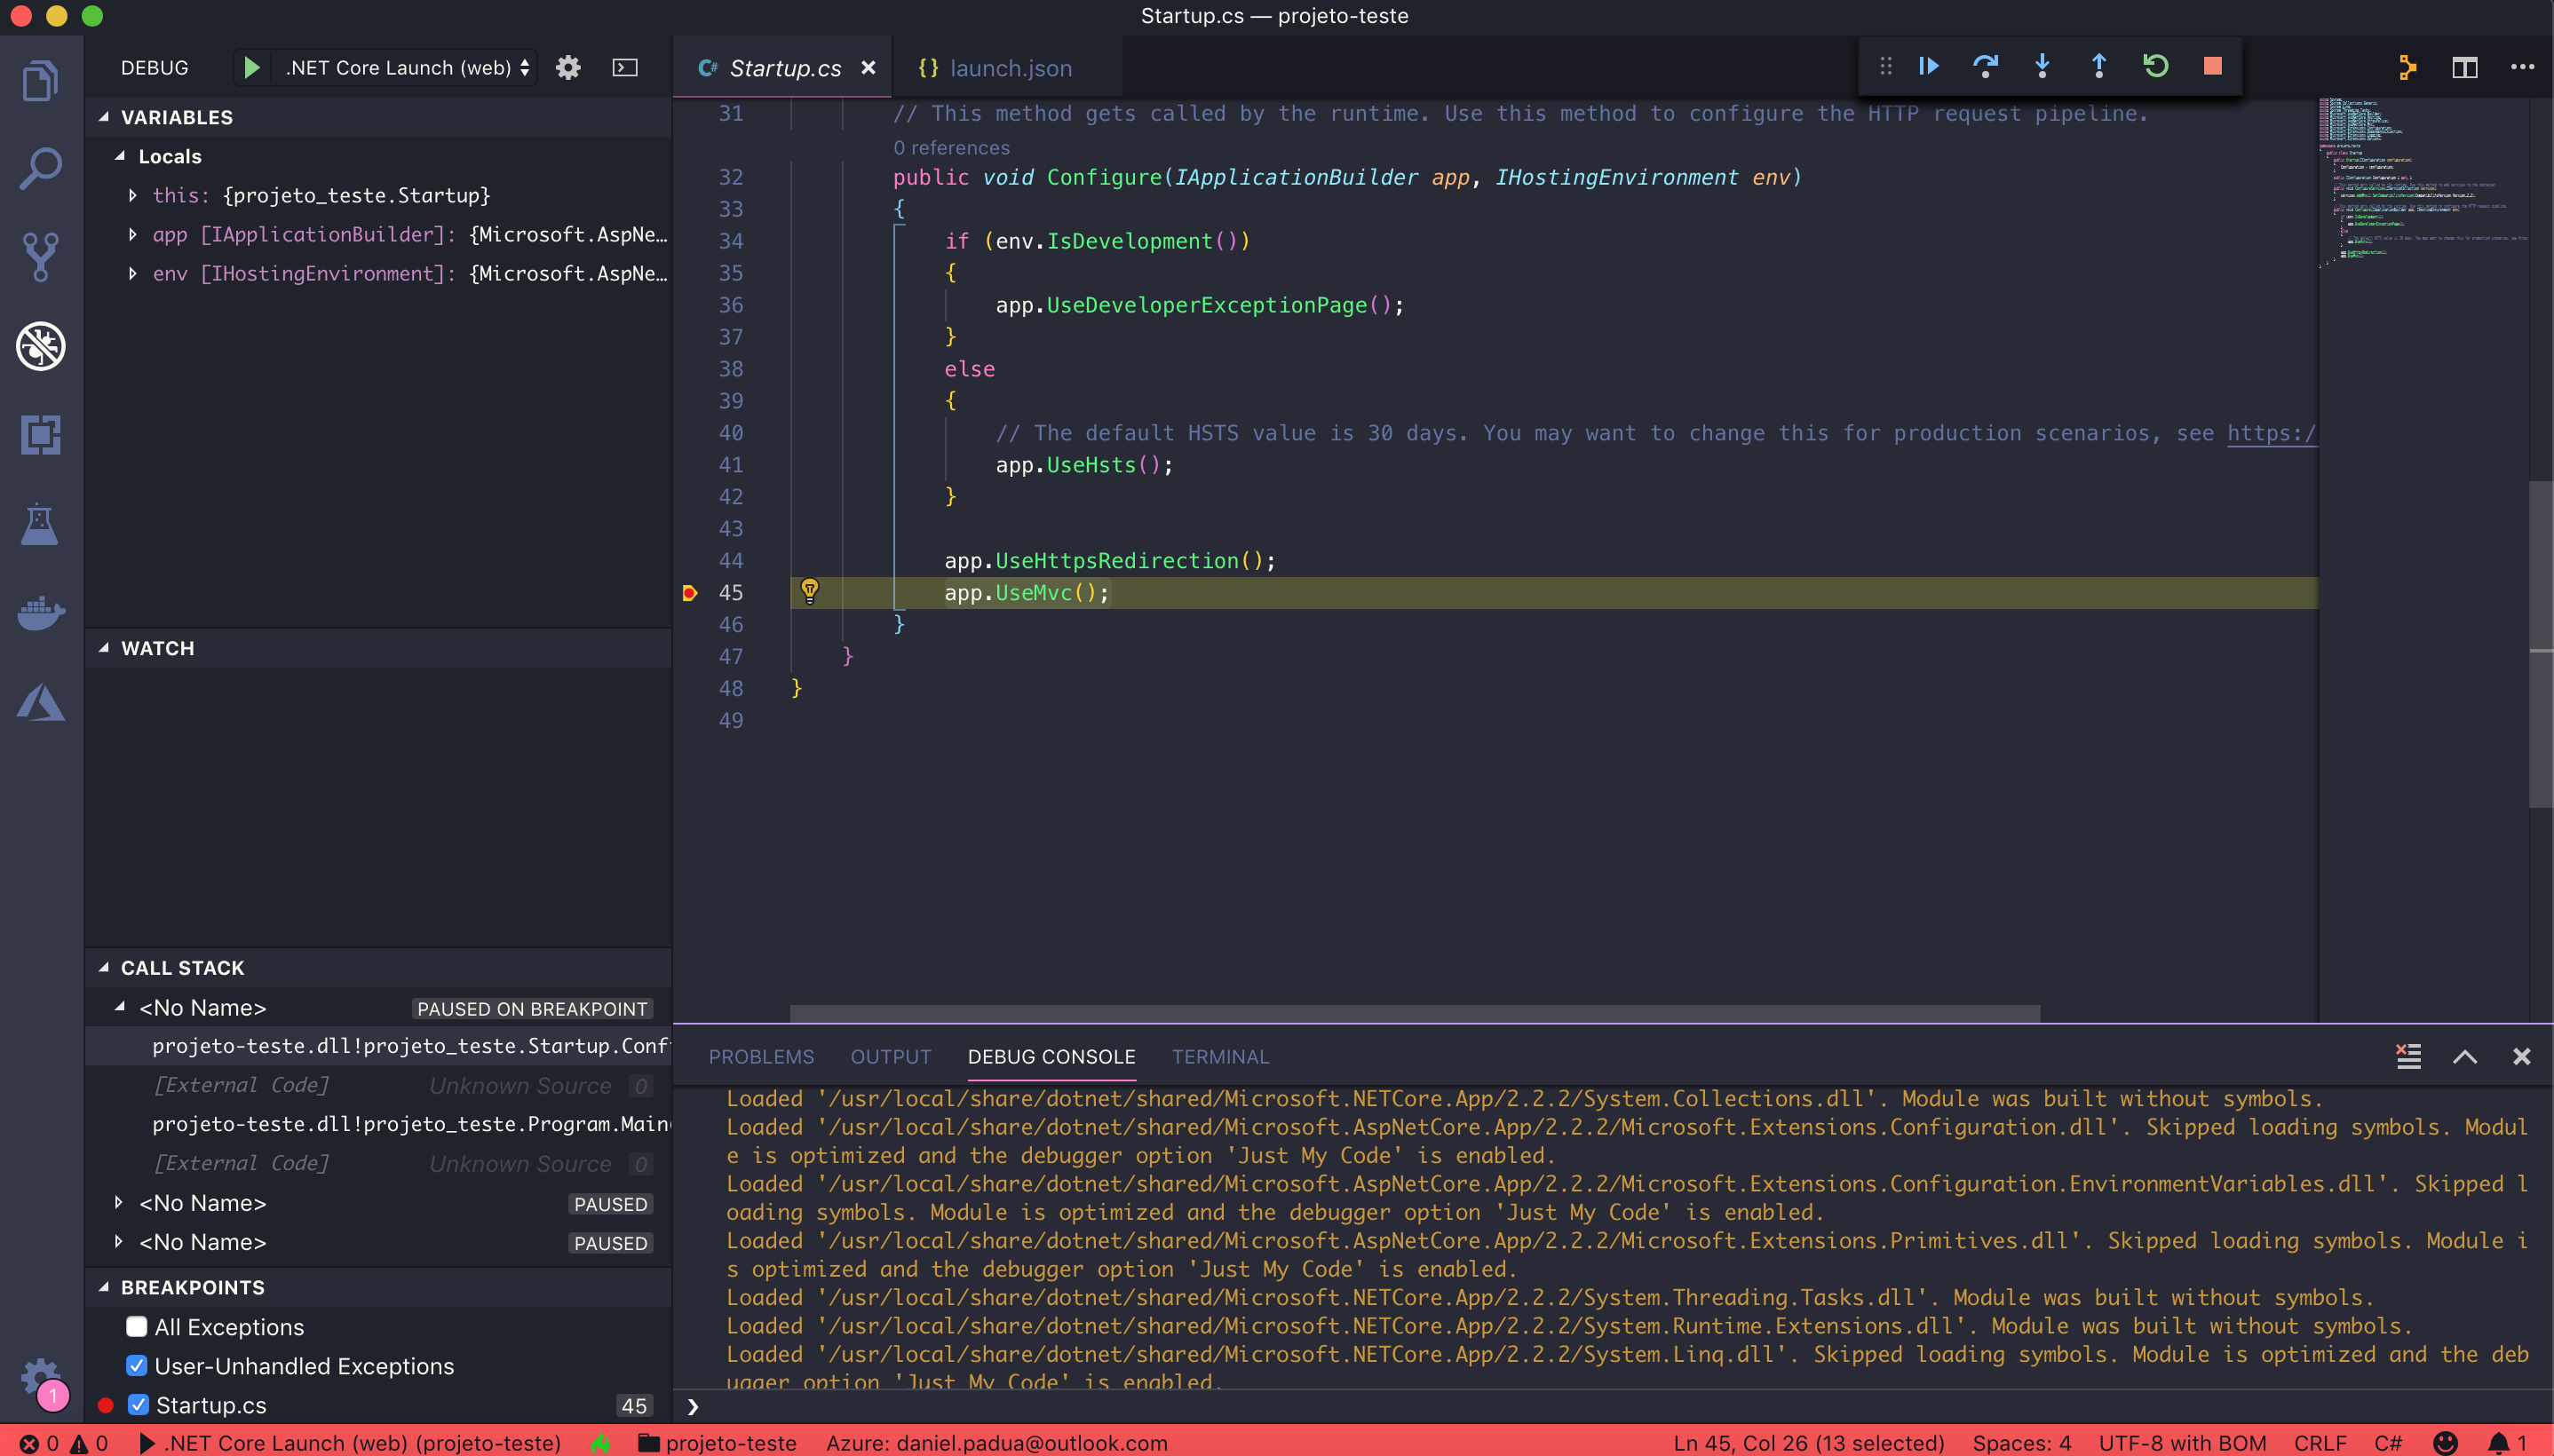
Task: Step Into the current statement
Action: [x=2042, y=66]
